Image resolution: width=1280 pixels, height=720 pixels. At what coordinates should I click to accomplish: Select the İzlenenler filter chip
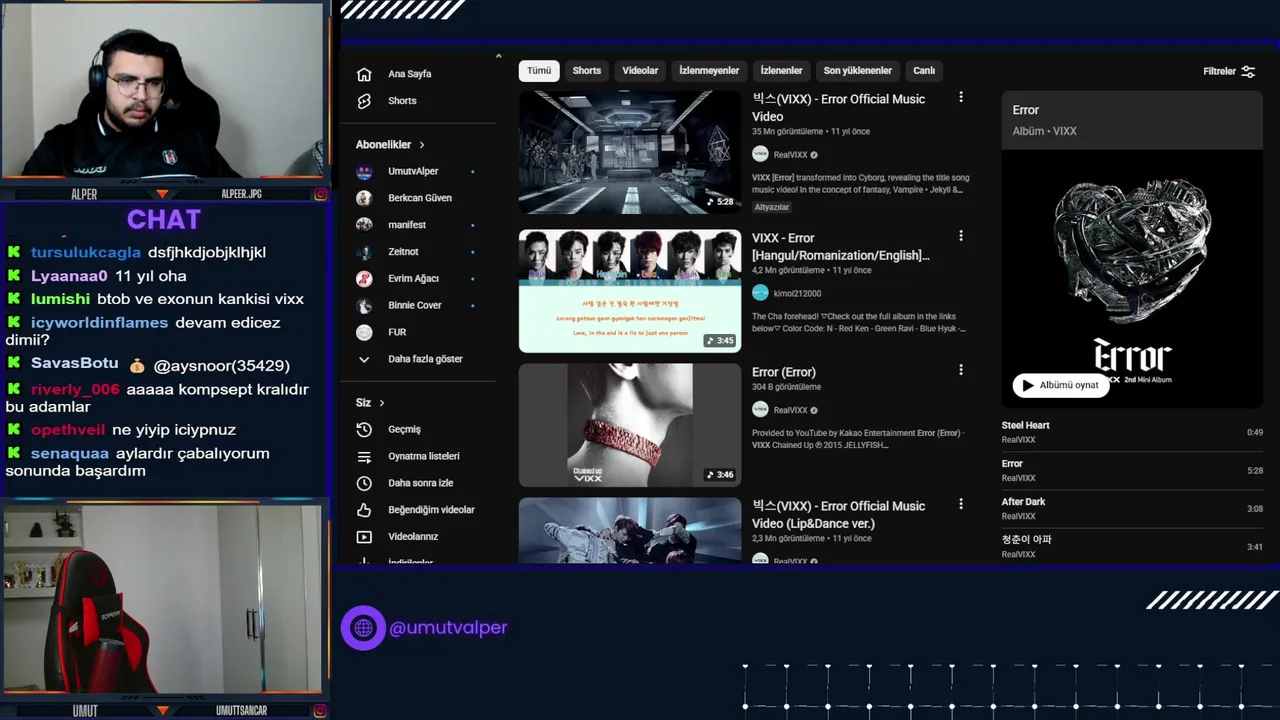pyautogui.click(x=781, y=71)
